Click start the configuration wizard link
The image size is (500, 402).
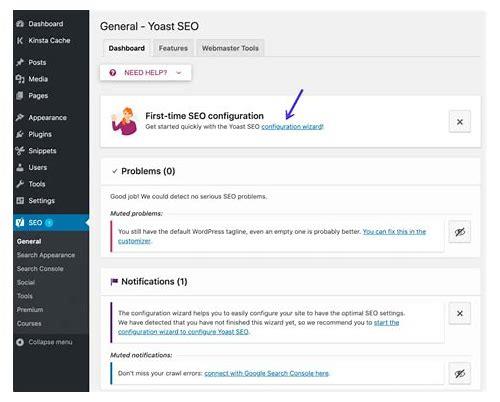tap(386, 323)
